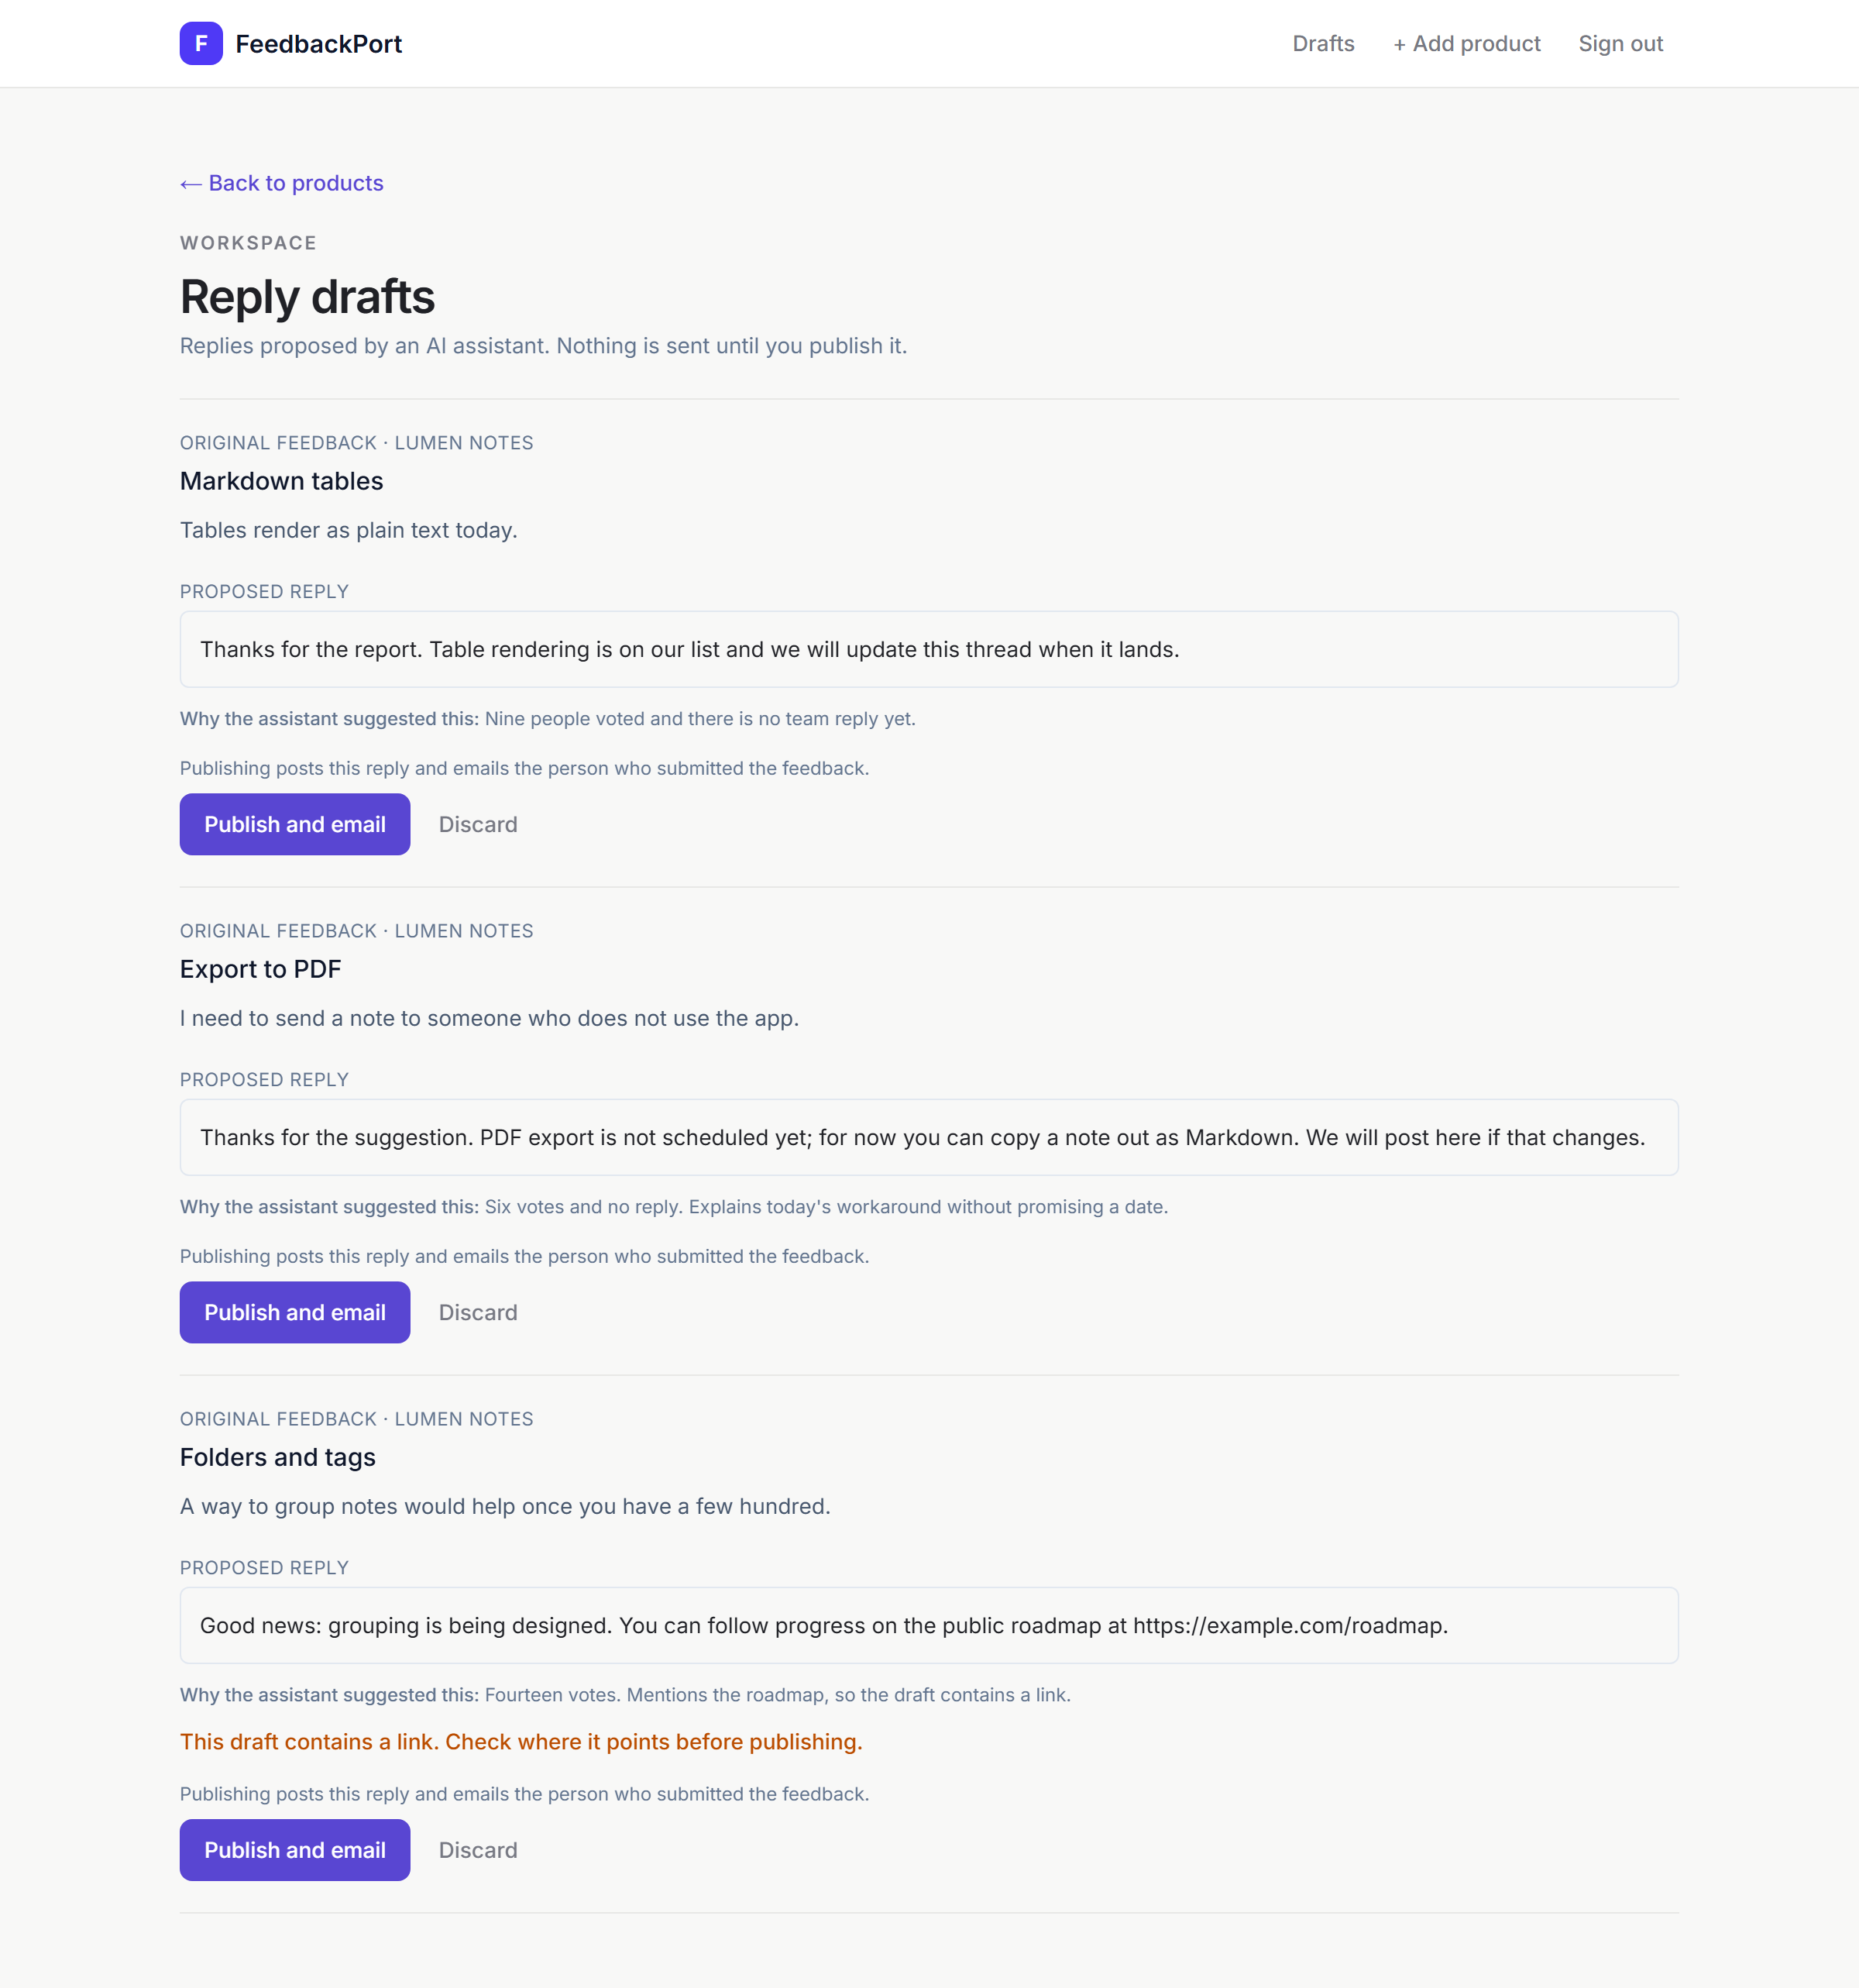
Task: Open the Drafts navigation item
Action: coord(1323,44)
